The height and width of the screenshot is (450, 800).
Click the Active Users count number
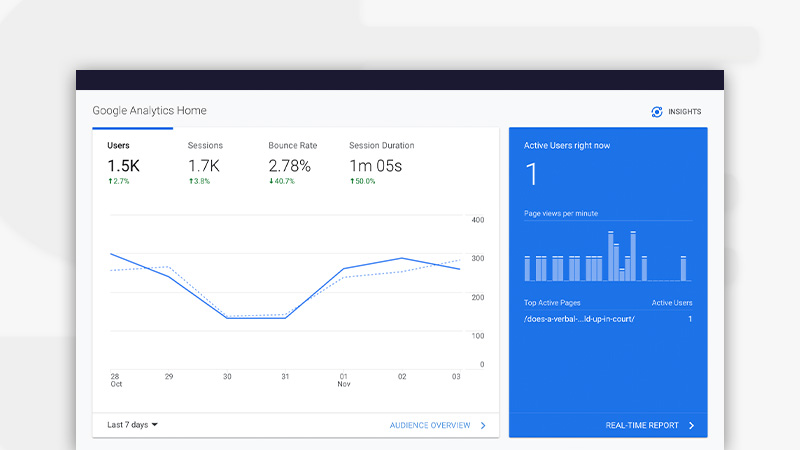tap(532, 175)
